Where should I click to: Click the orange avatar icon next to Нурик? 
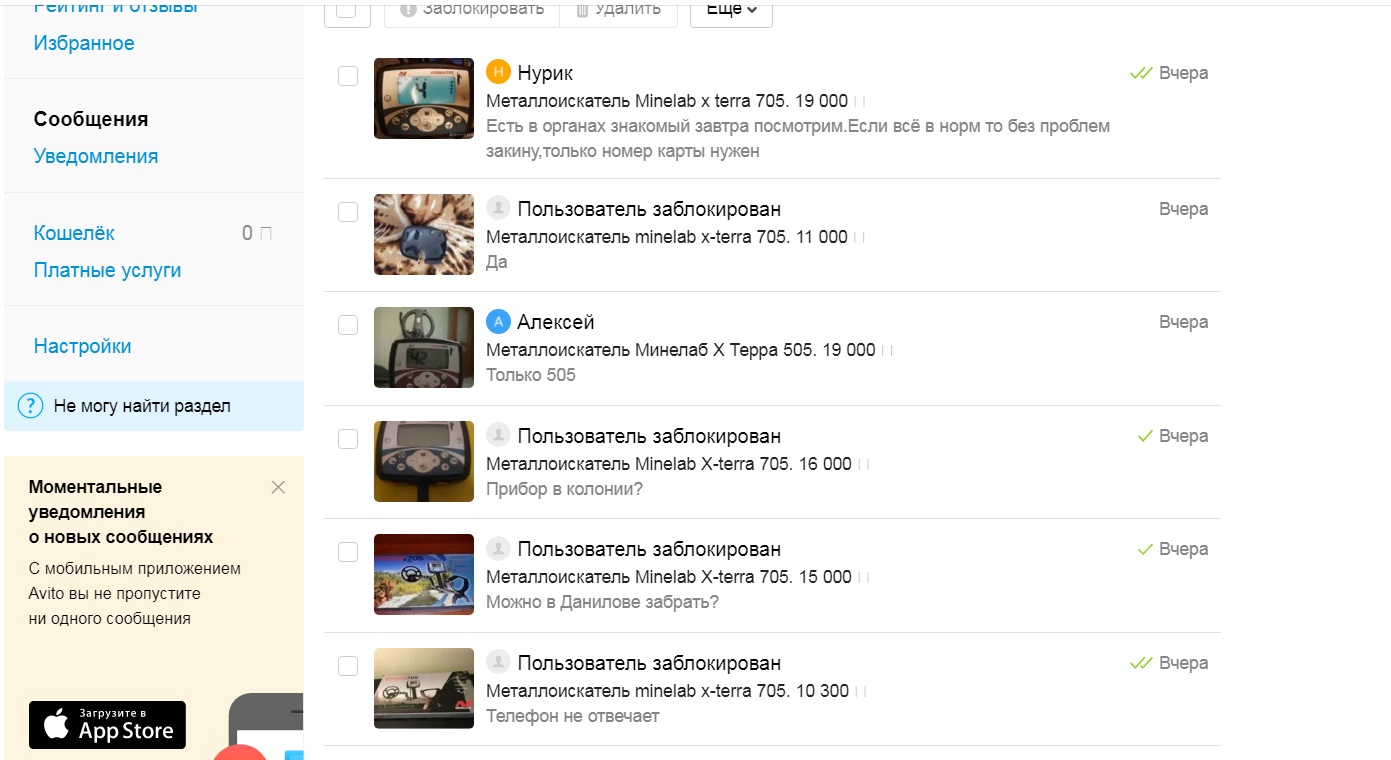pos(498,72)
